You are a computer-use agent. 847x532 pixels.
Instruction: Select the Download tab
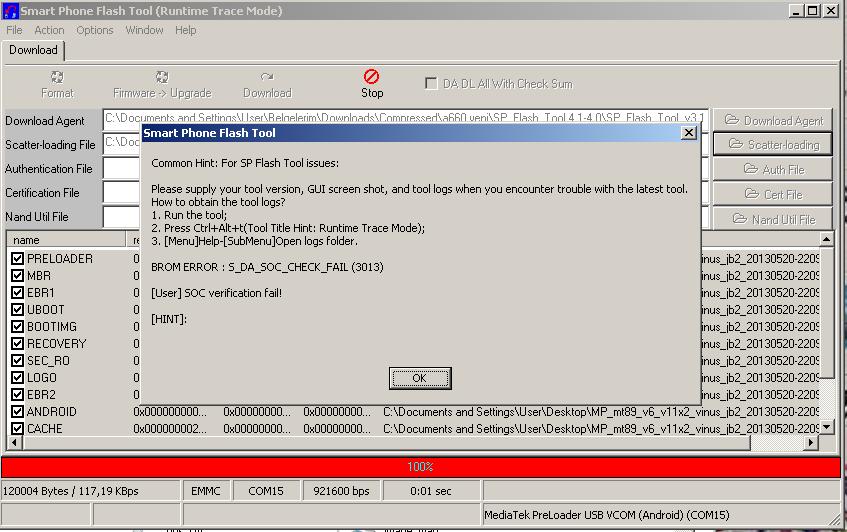point(34,50)
